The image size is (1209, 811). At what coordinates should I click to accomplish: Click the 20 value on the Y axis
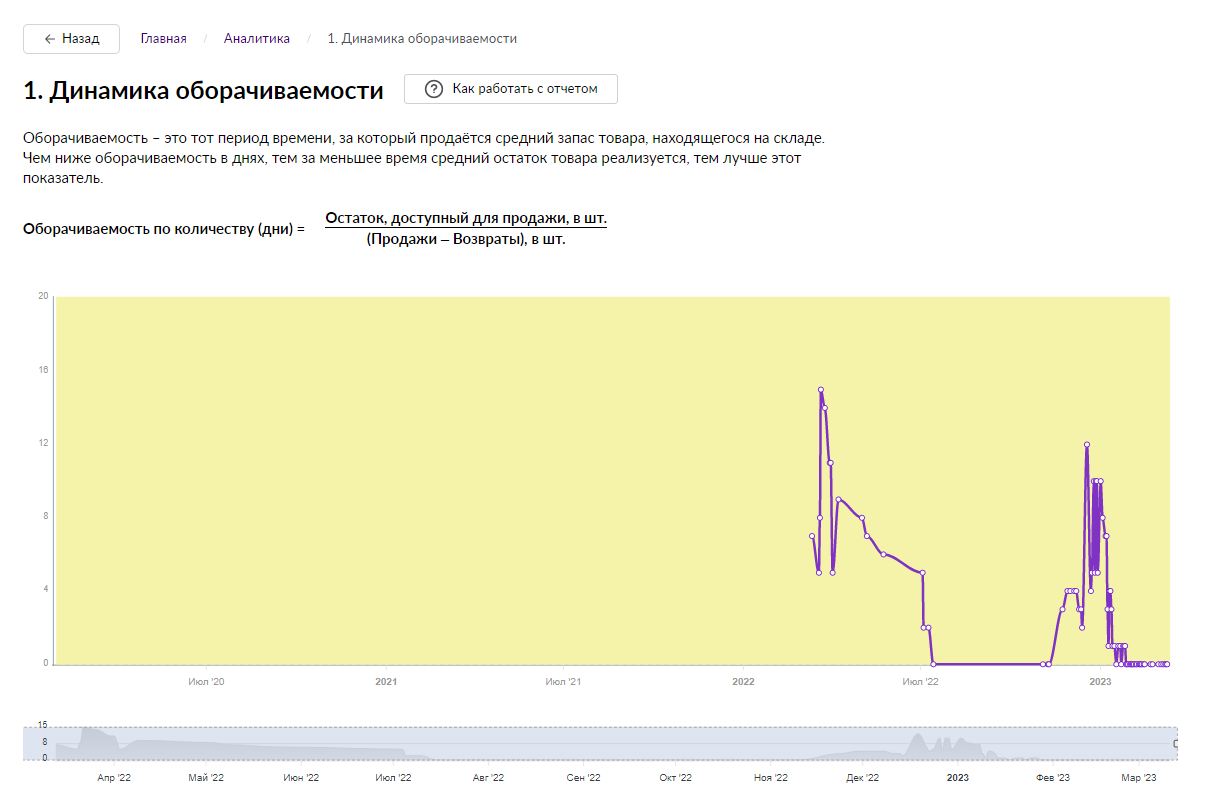[43, 296]
